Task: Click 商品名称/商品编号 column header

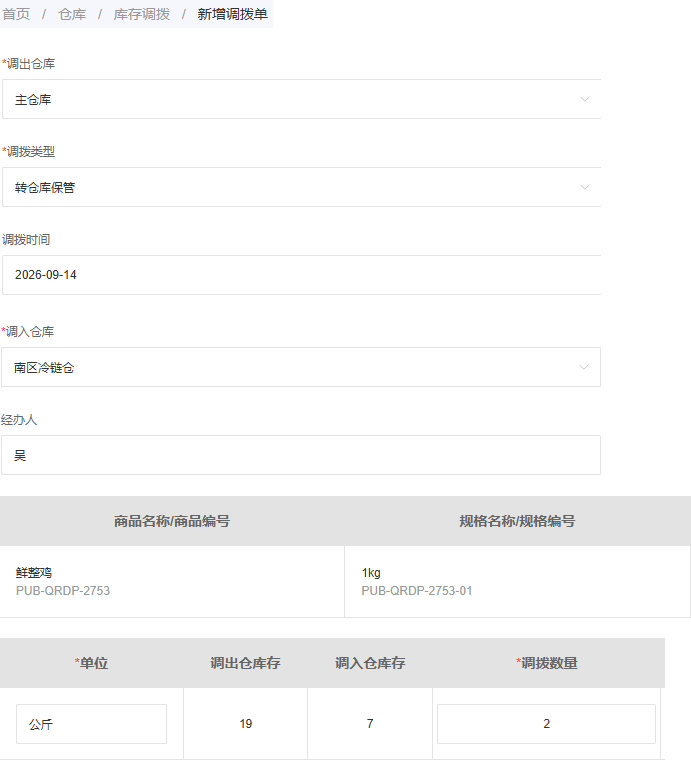Action: [x=172, y=521]
